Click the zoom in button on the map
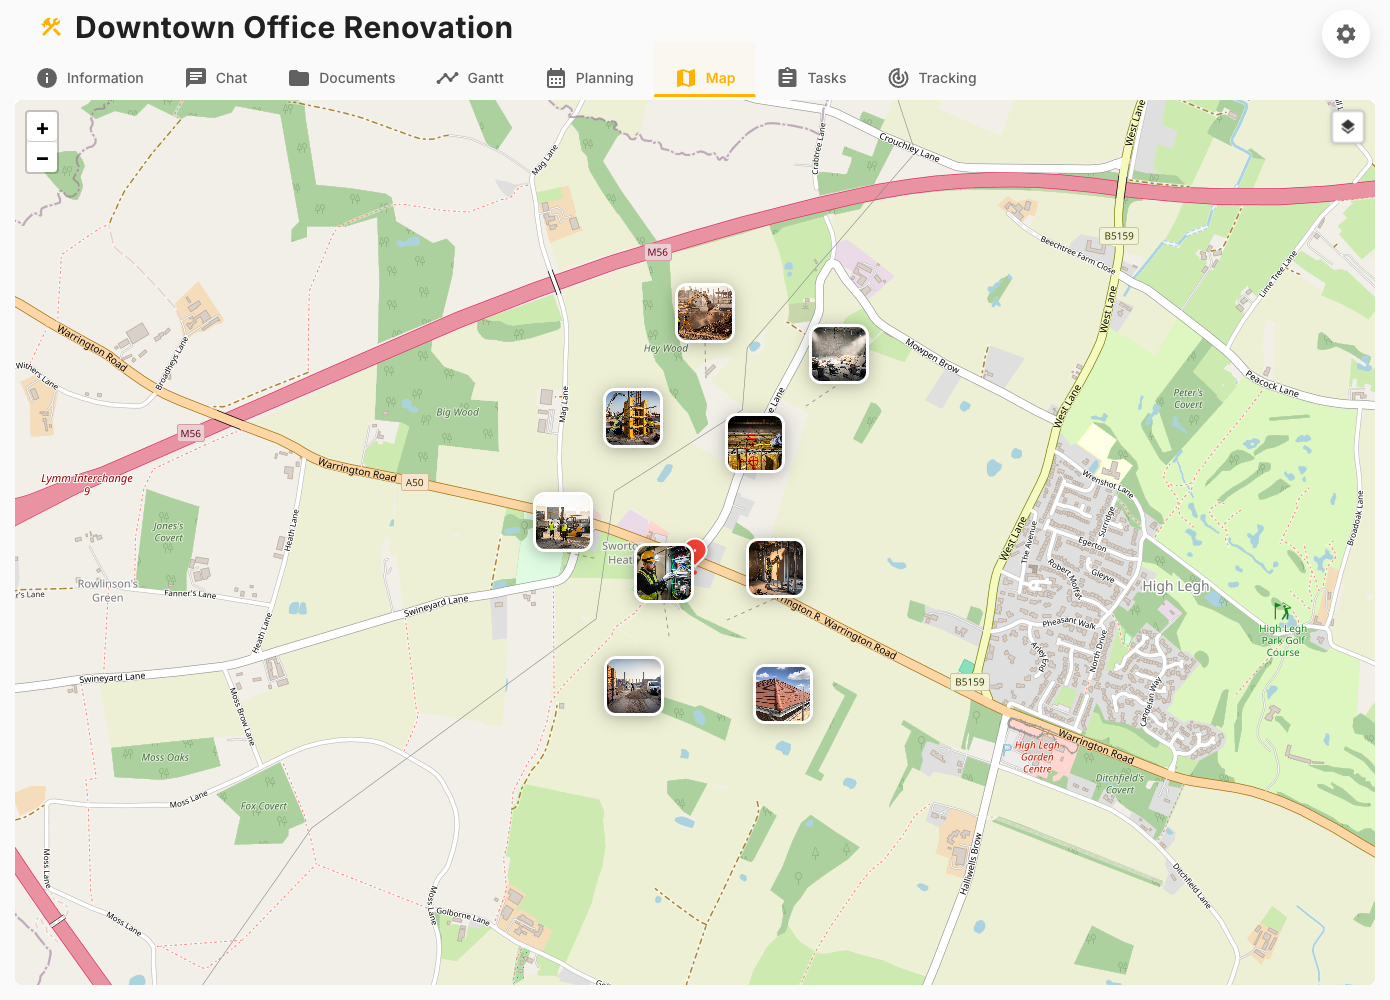 (42, 128)
